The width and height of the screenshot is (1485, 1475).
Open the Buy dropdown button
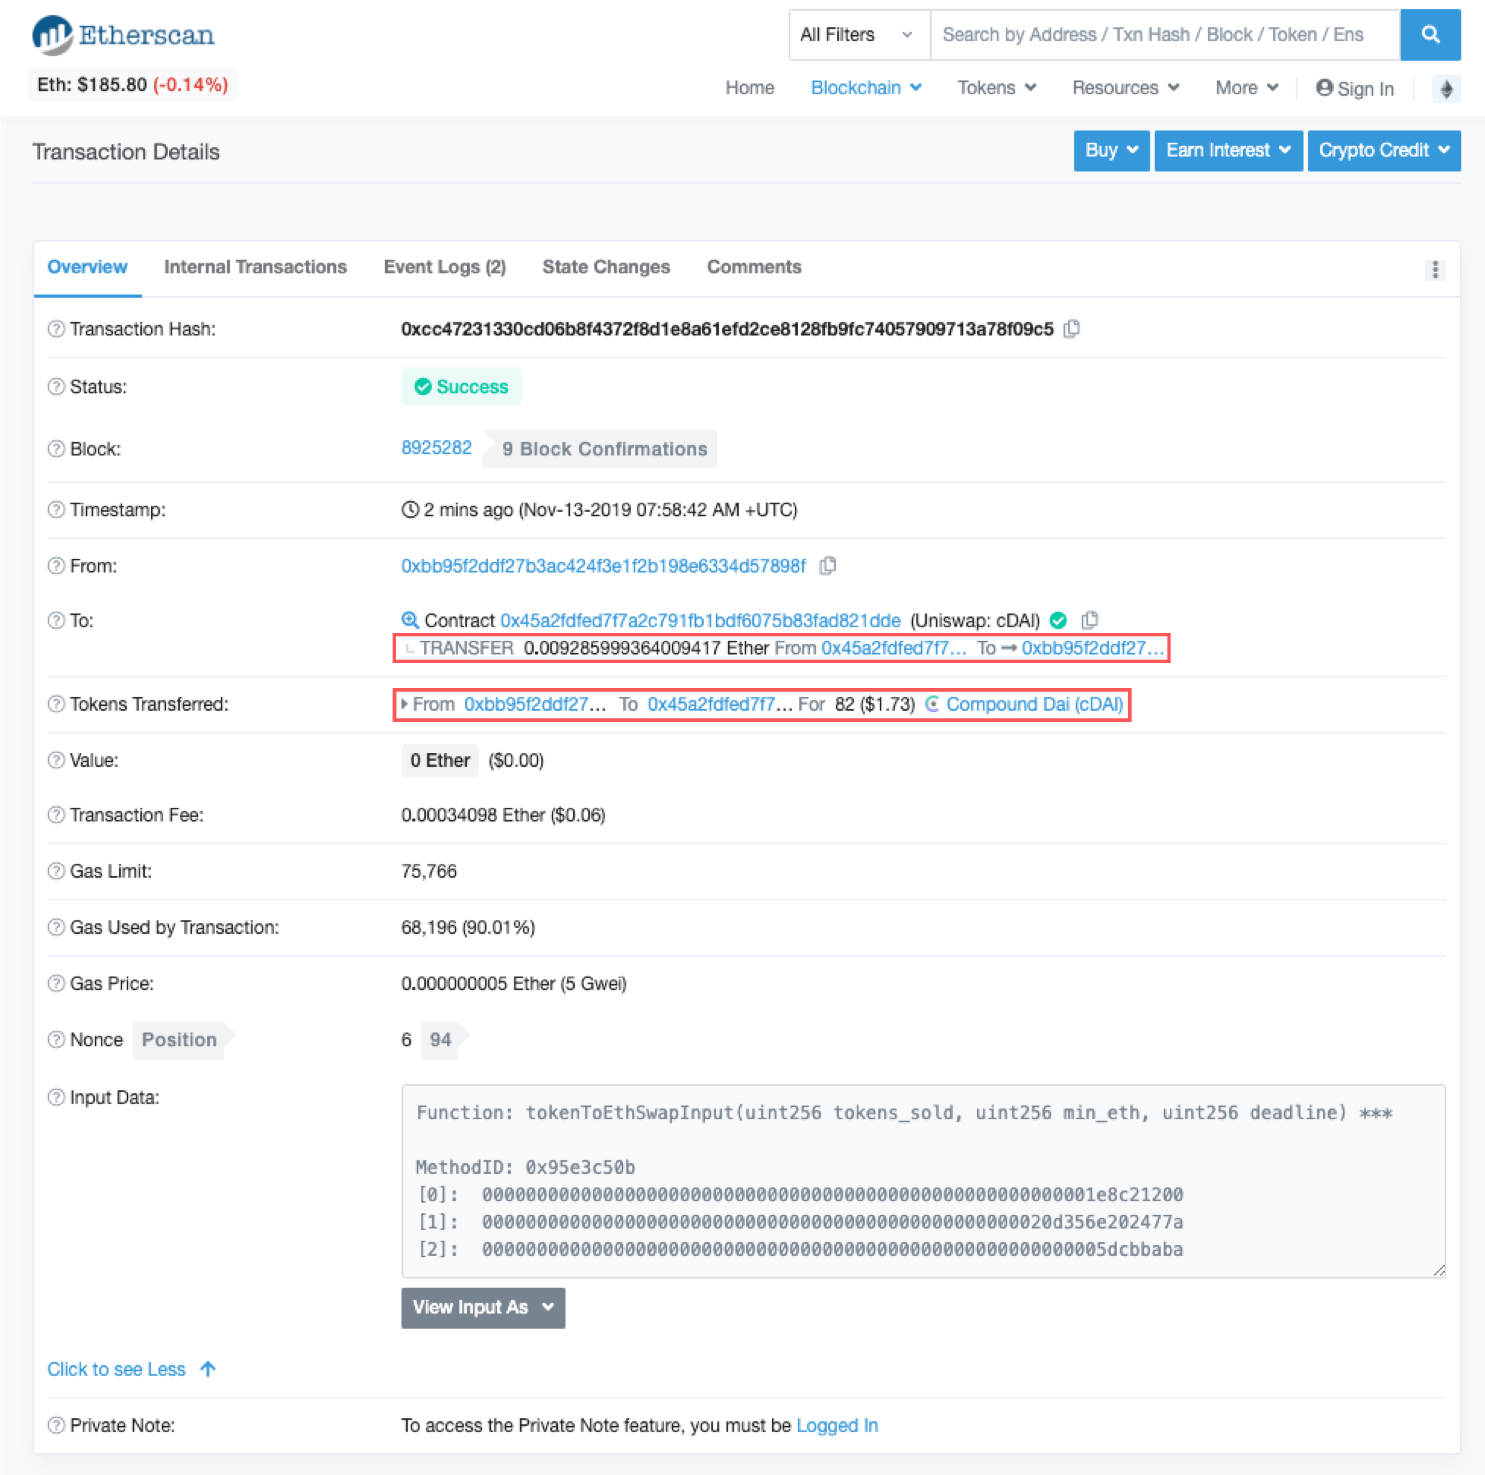coord(1111,151)
